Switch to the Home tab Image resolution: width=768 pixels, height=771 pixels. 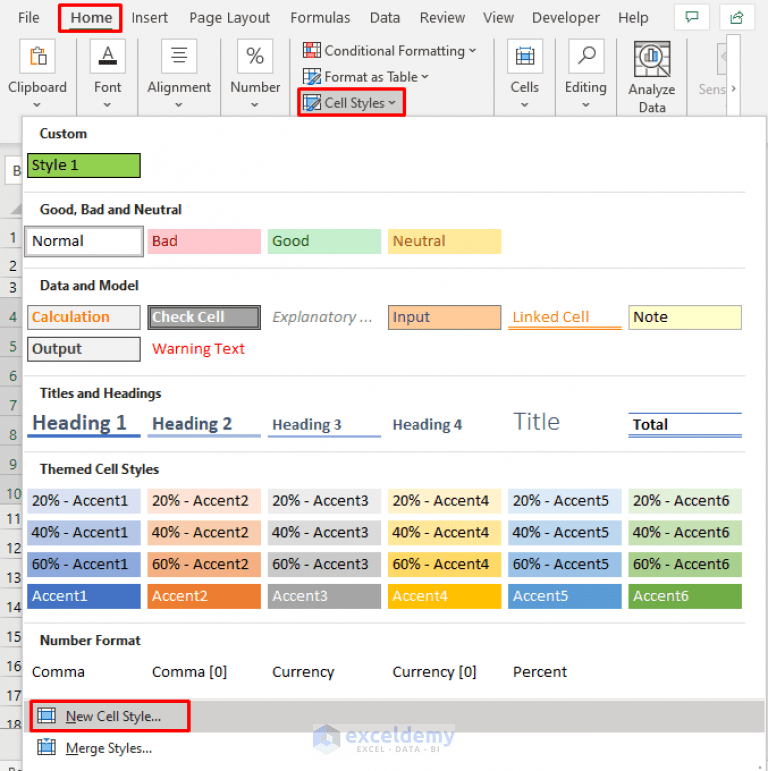[x=91, y=18]
